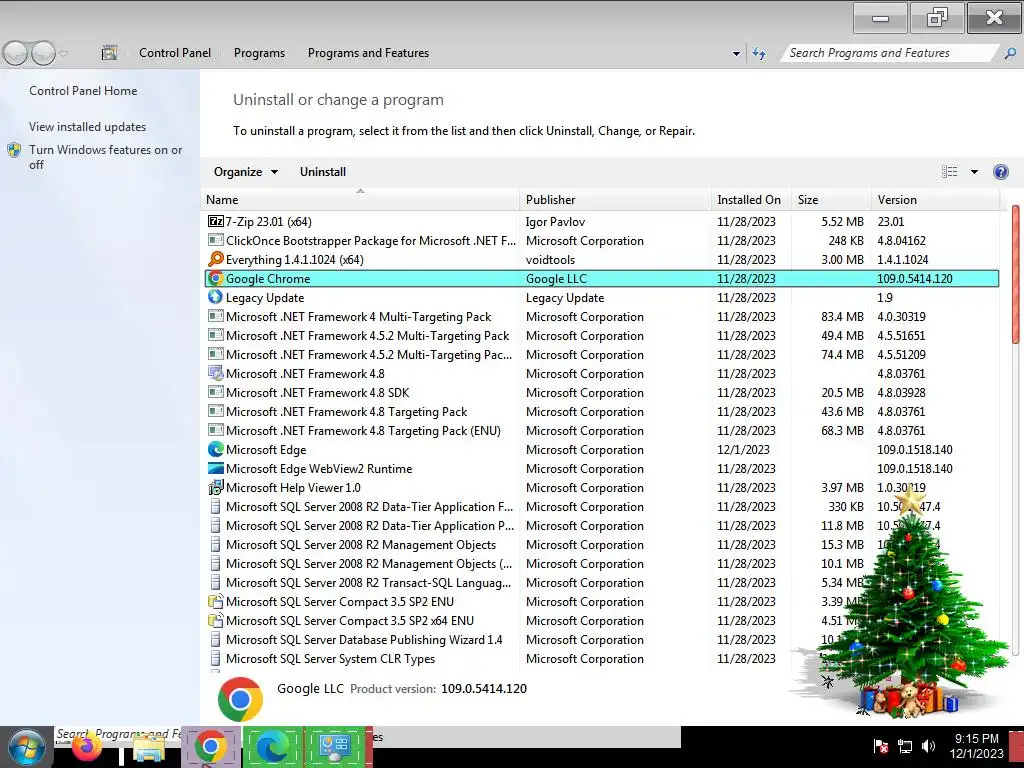Open the recent pages dropdown arrow

point(63,53)
